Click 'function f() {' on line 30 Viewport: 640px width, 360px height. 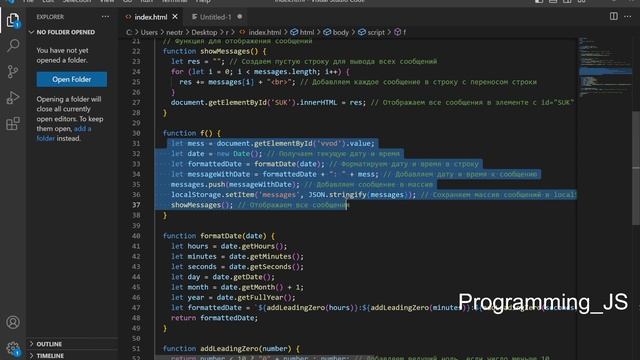191,133
